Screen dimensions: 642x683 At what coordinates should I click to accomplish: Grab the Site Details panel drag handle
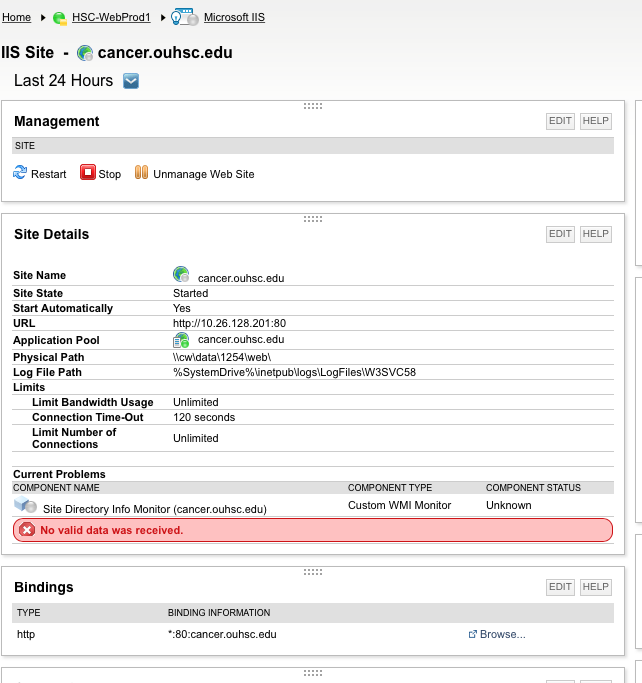click(x=313, y=219)
